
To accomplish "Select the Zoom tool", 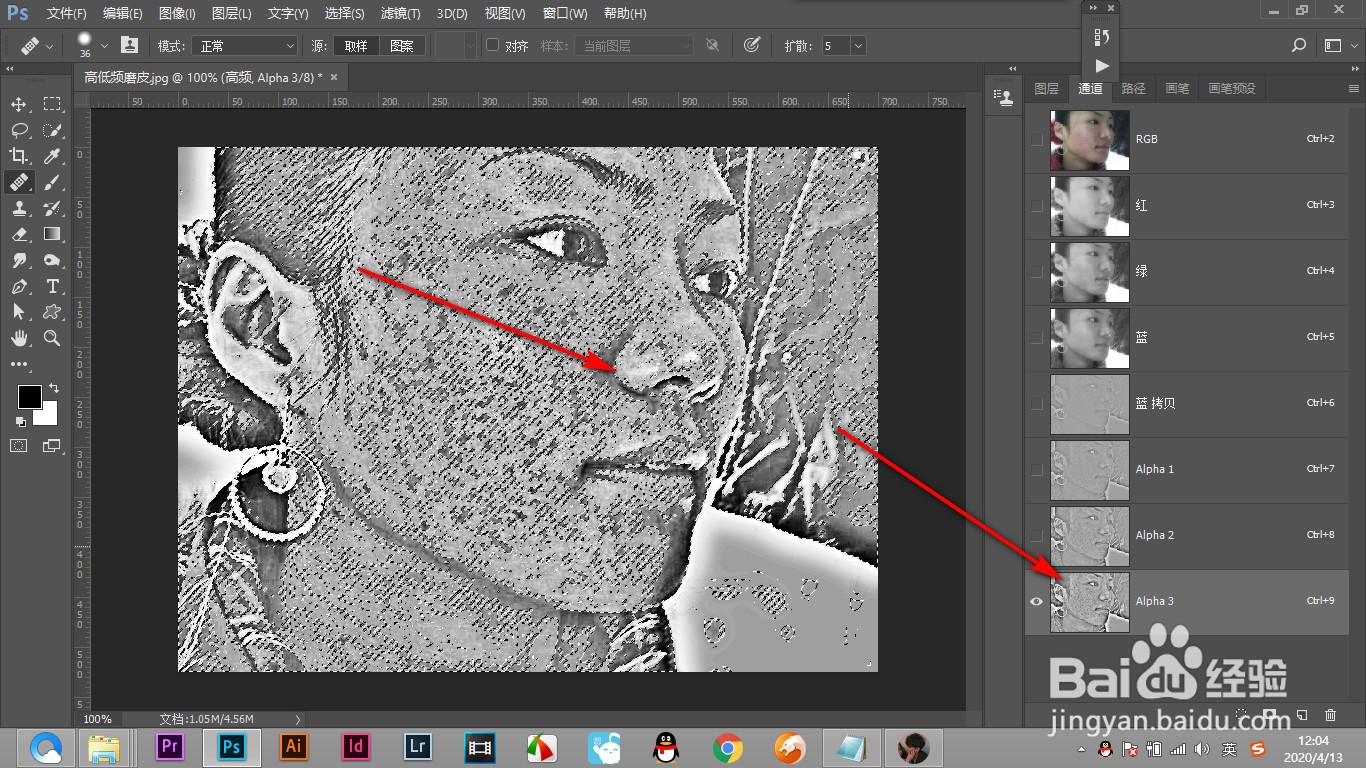I will [x=52, y=338].
